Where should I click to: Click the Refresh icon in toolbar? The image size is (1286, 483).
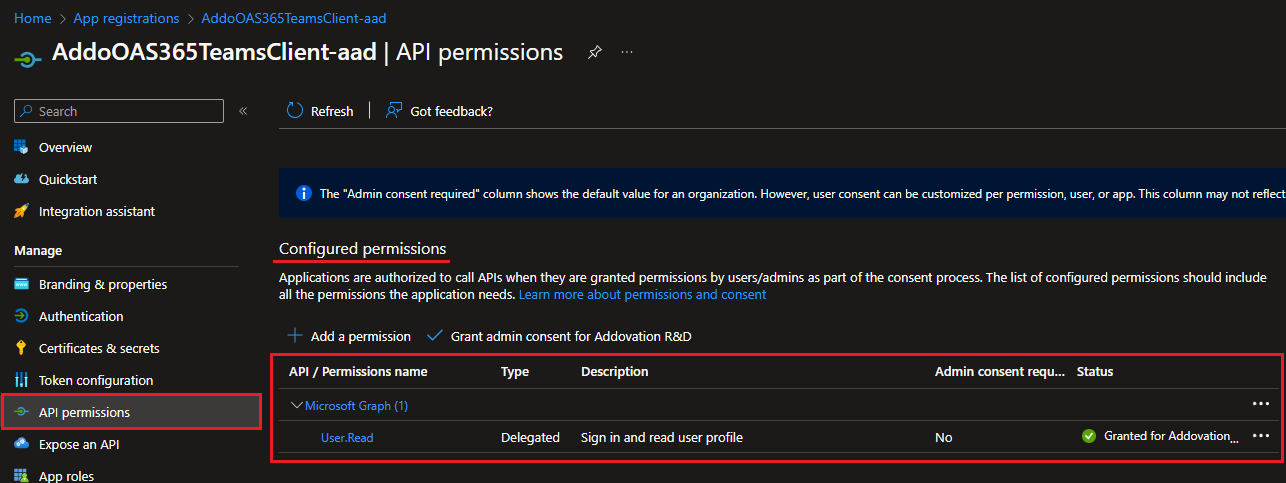click(295, 111)
